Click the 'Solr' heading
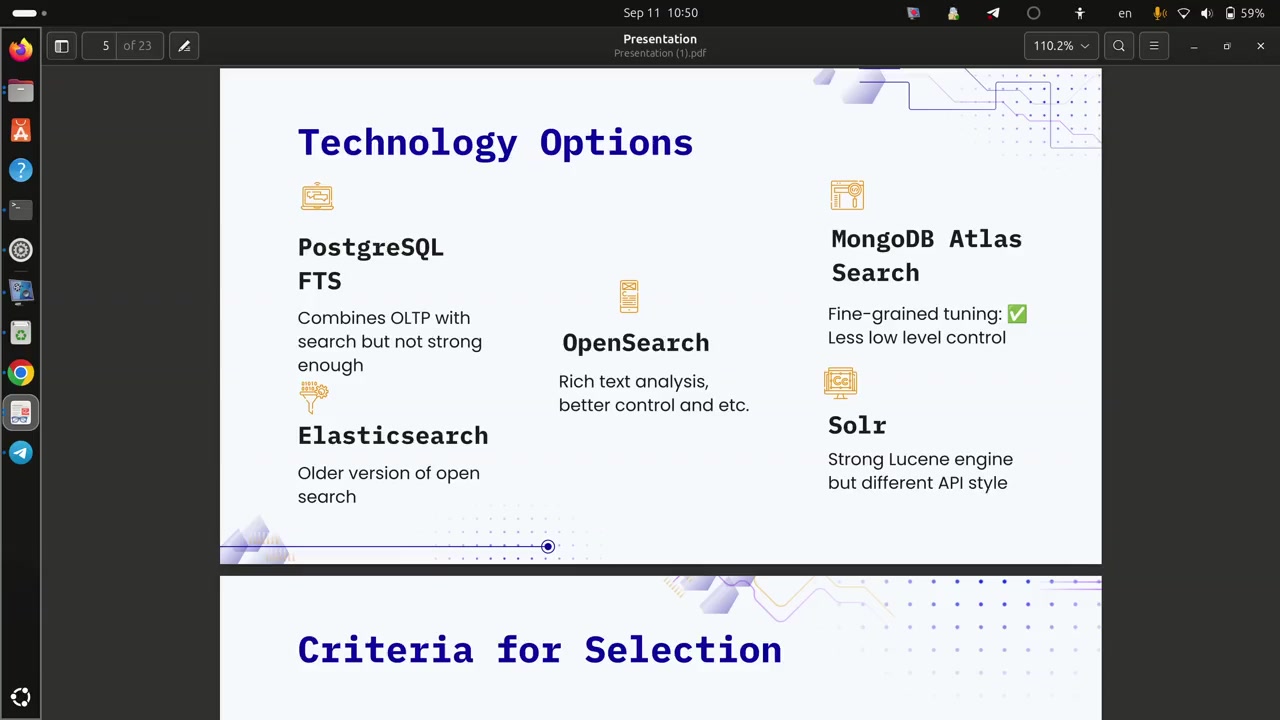 (857, 425)
